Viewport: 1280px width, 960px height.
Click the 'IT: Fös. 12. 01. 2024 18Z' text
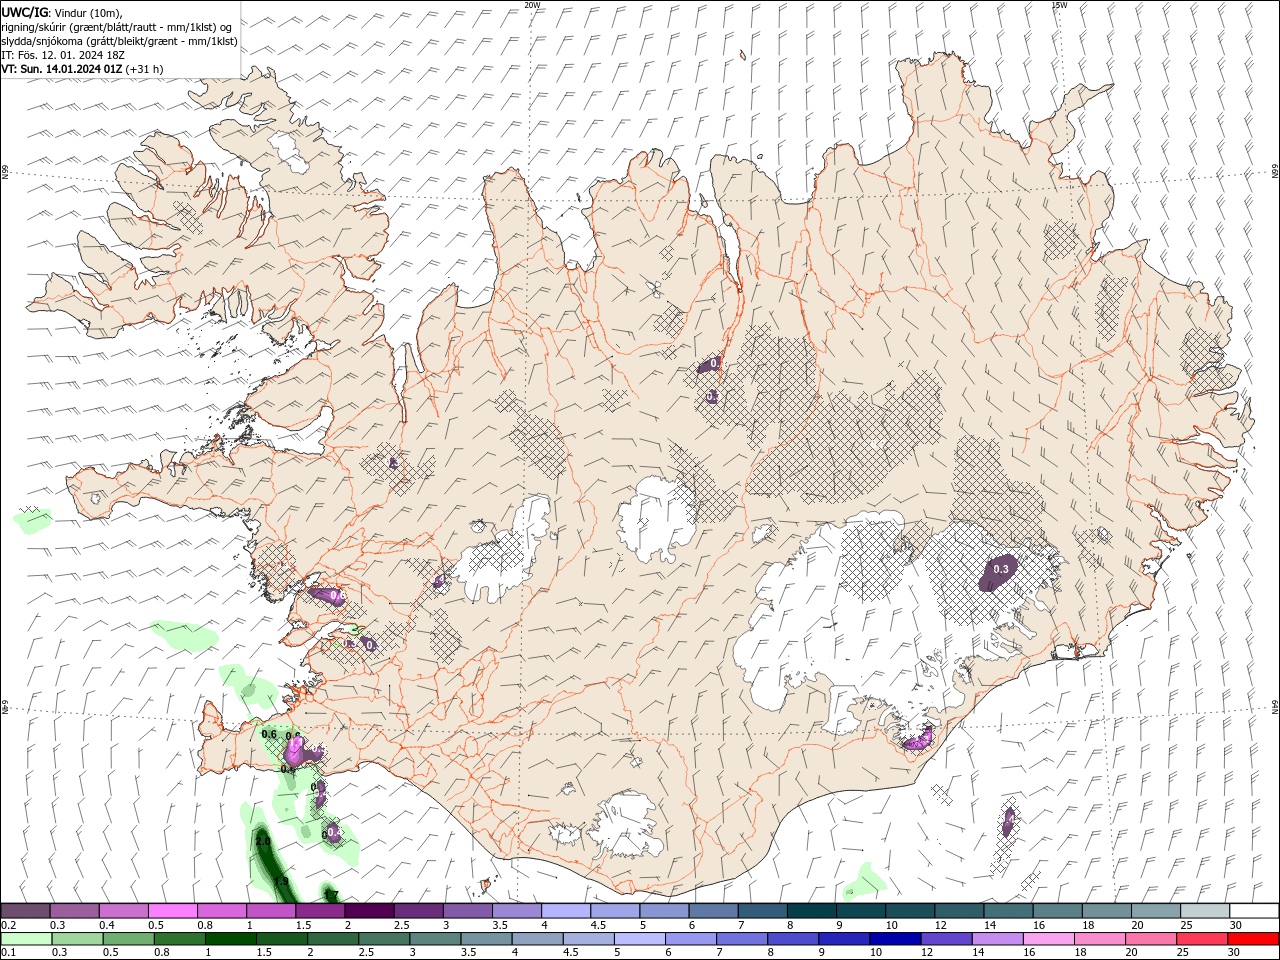pos(61,55)
